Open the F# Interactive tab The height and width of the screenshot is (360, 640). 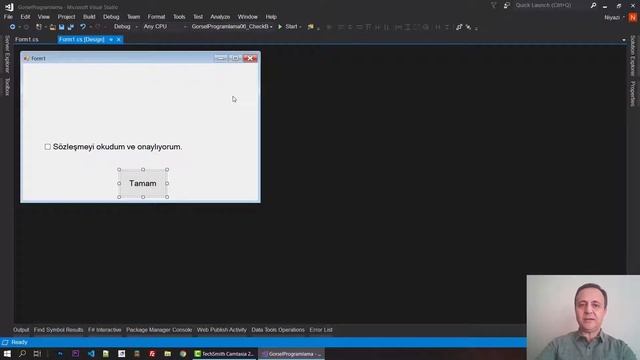pyautogui.click(x=105, y=330)
